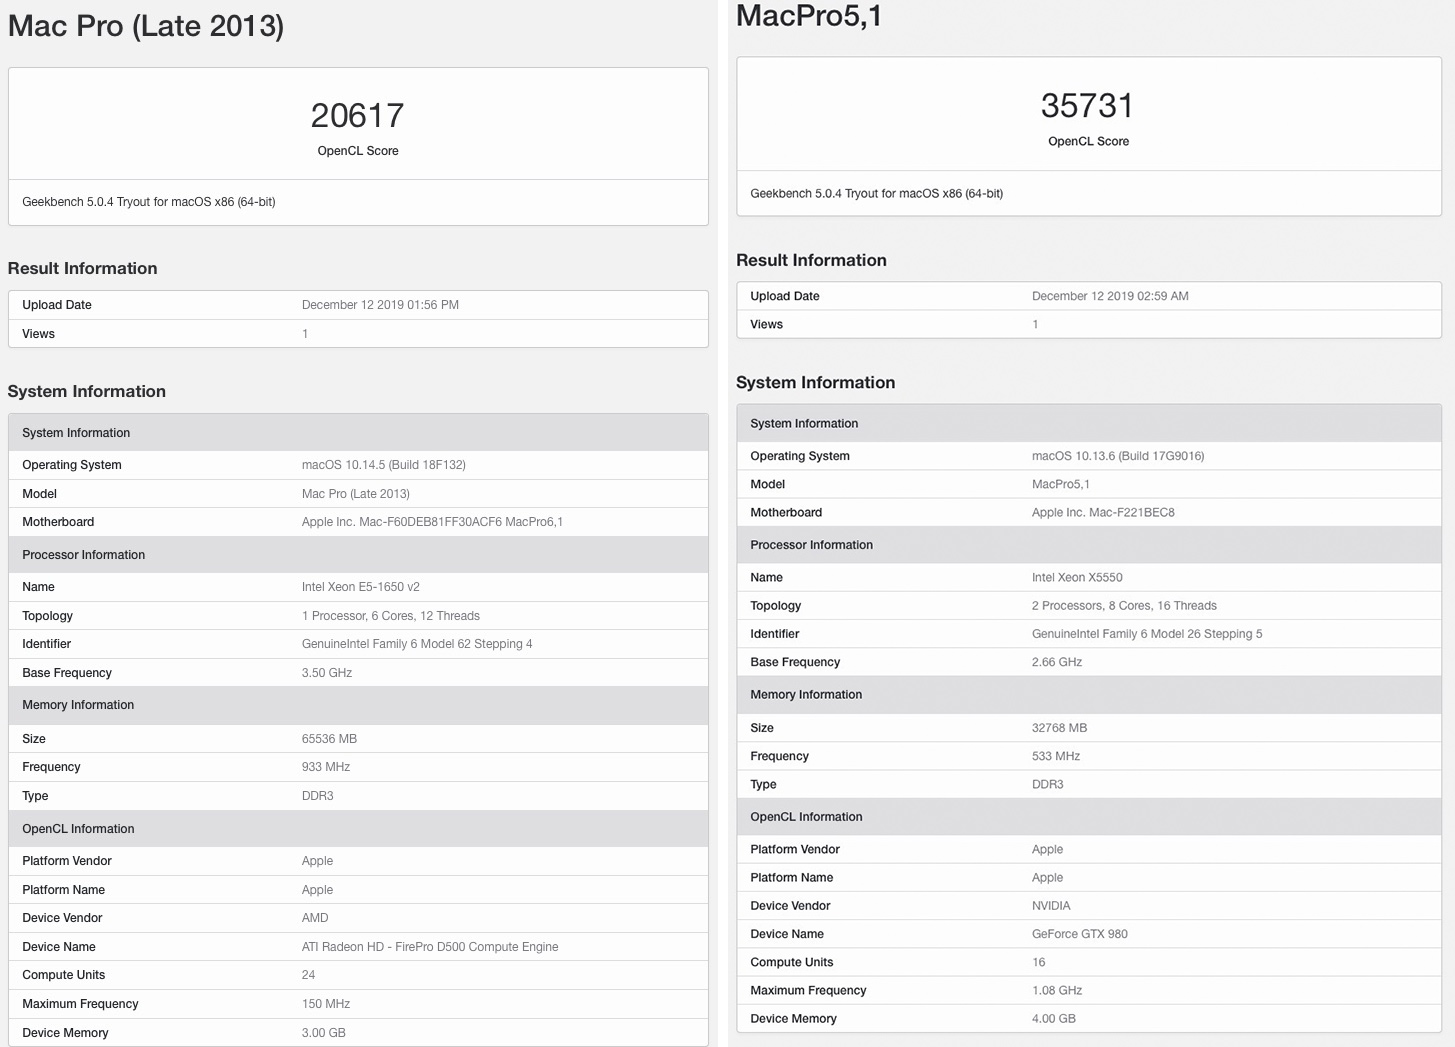This screenshot has width=1455, height=1047.
Task: Click maximum frequency 1.08 GHz
Action: [1057, 990]
